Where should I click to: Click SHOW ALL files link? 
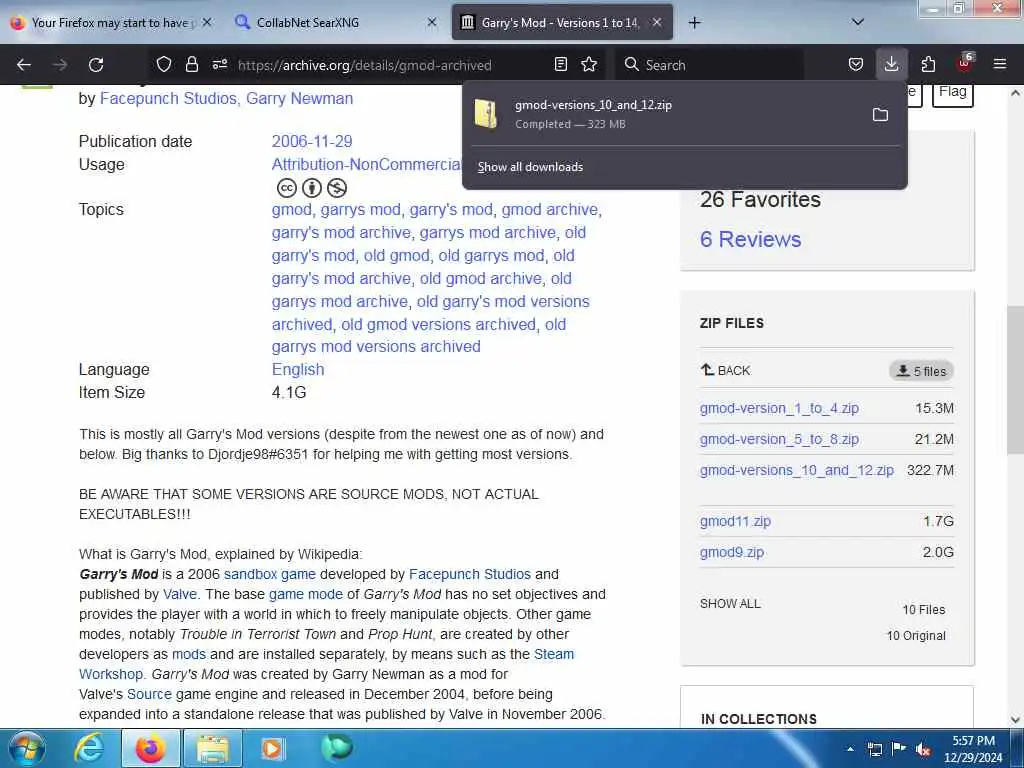[x=730, y=604]
